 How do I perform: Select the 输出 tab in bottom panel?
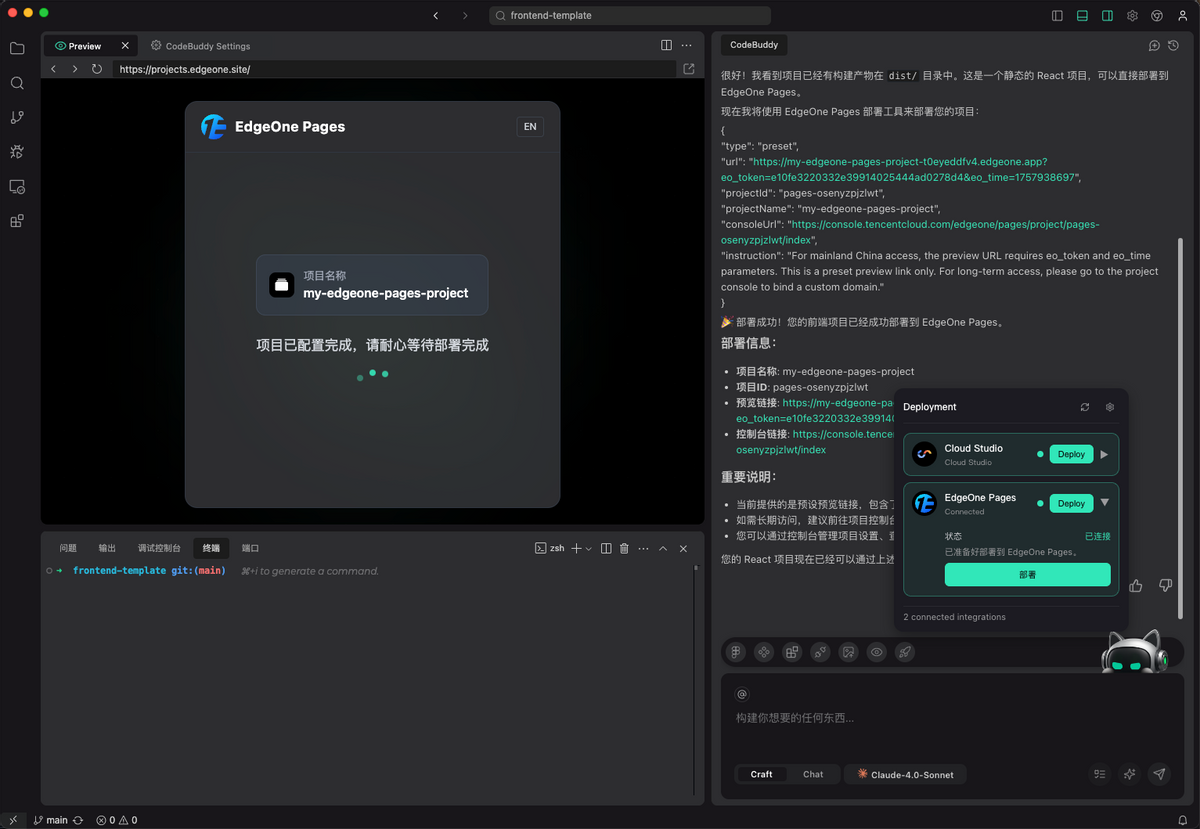coord(109,547)
